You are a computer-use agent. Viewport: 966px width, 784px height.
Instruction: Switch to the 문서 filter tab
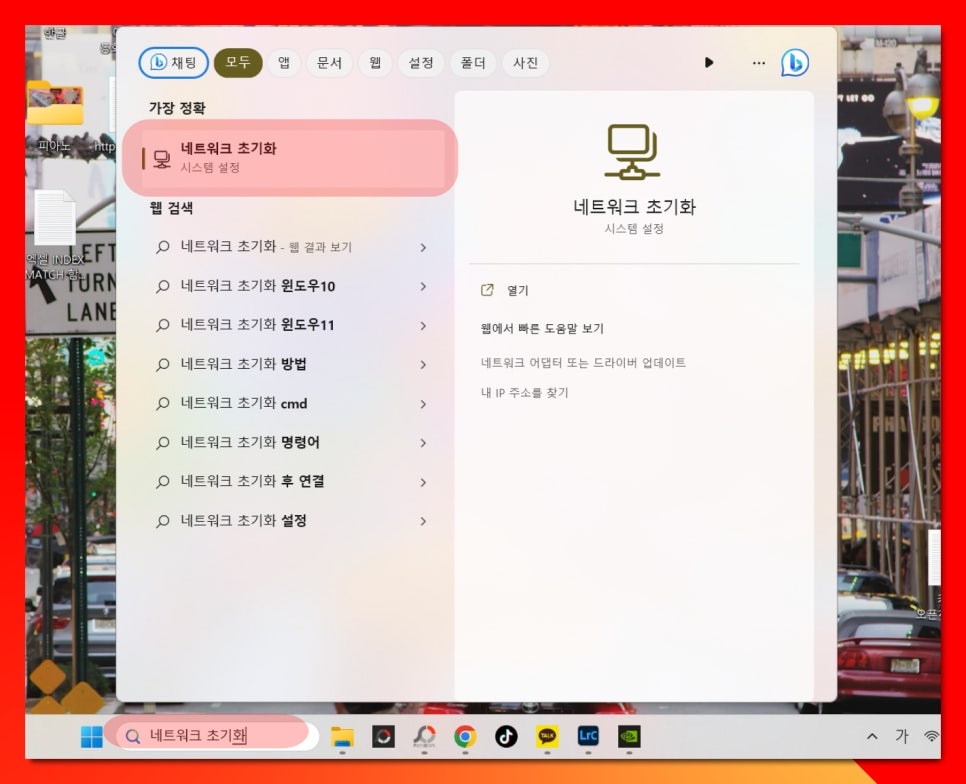pyautogui.click(x=330, y=63)
